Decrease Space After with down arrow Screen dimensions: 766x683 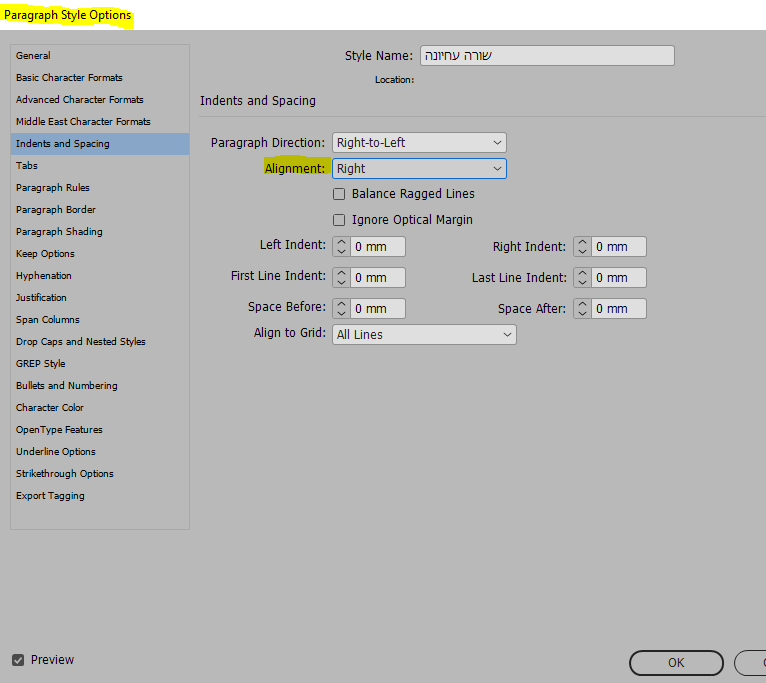[x=582, y=314]
